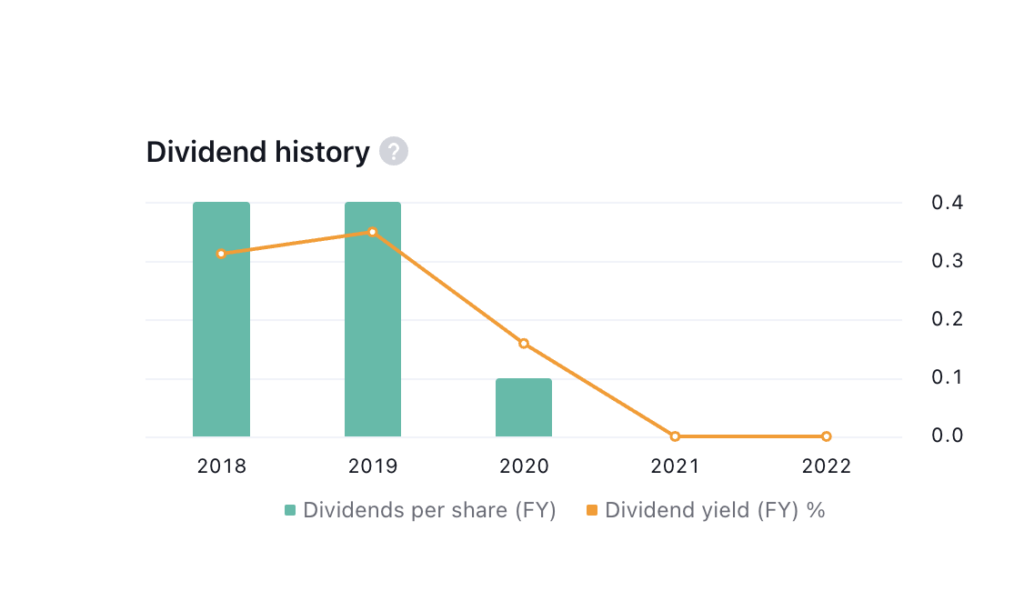The height and width of the screenshot is (591, 1024).
Task: Click the 0.3 y-axis value
Action: [x=947, y=261]
